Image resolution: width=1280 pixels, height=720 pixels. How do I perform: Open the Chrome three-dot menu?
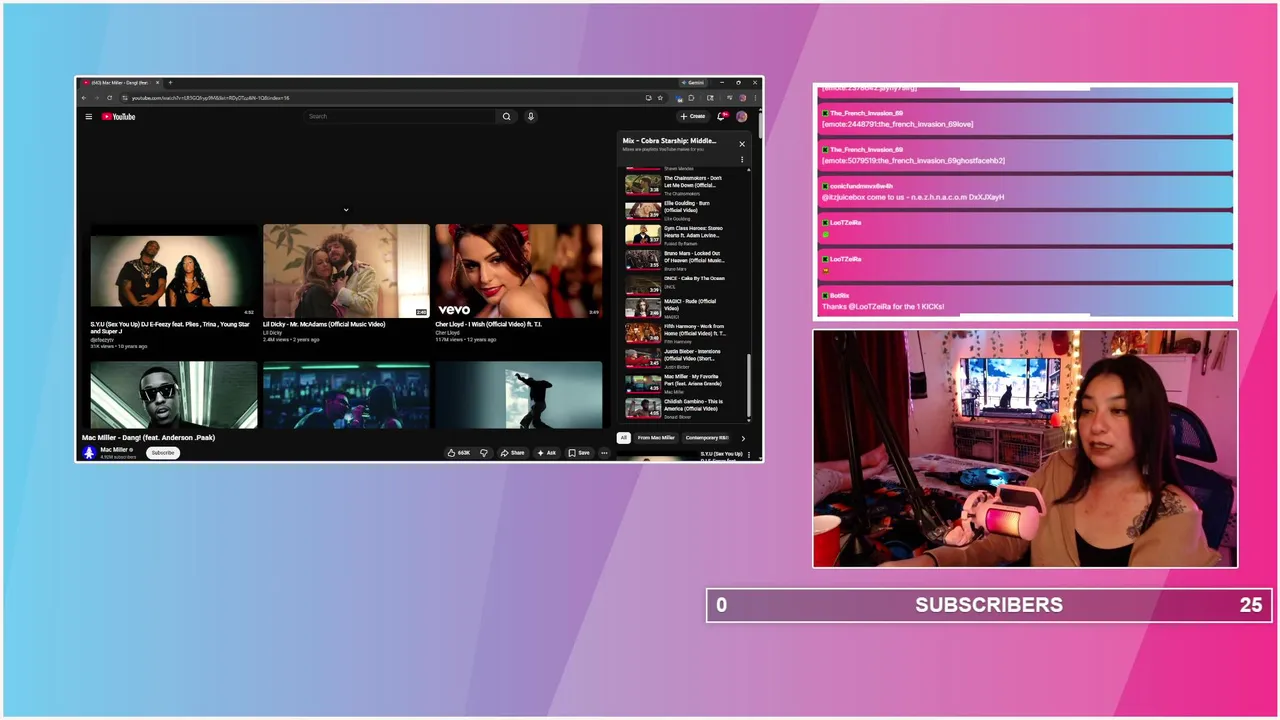point(755,98)
